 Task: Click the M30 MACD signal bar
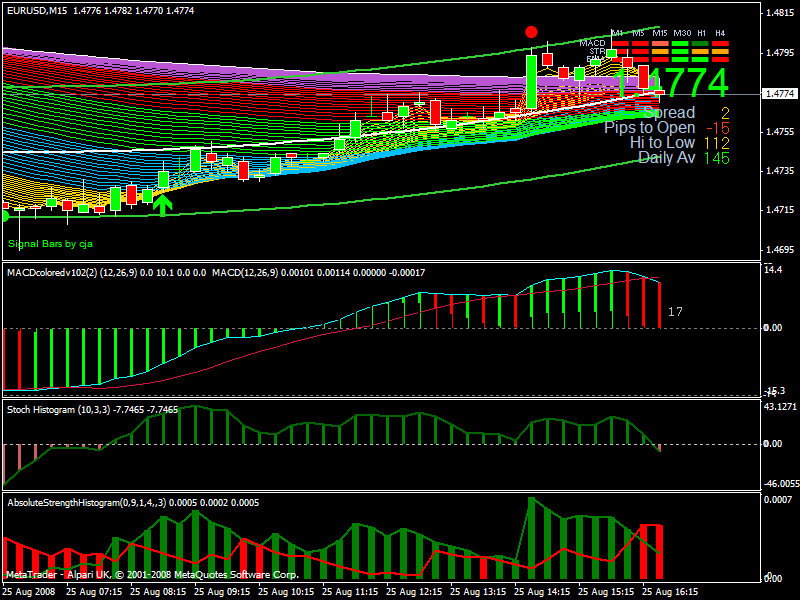(682, 44)
